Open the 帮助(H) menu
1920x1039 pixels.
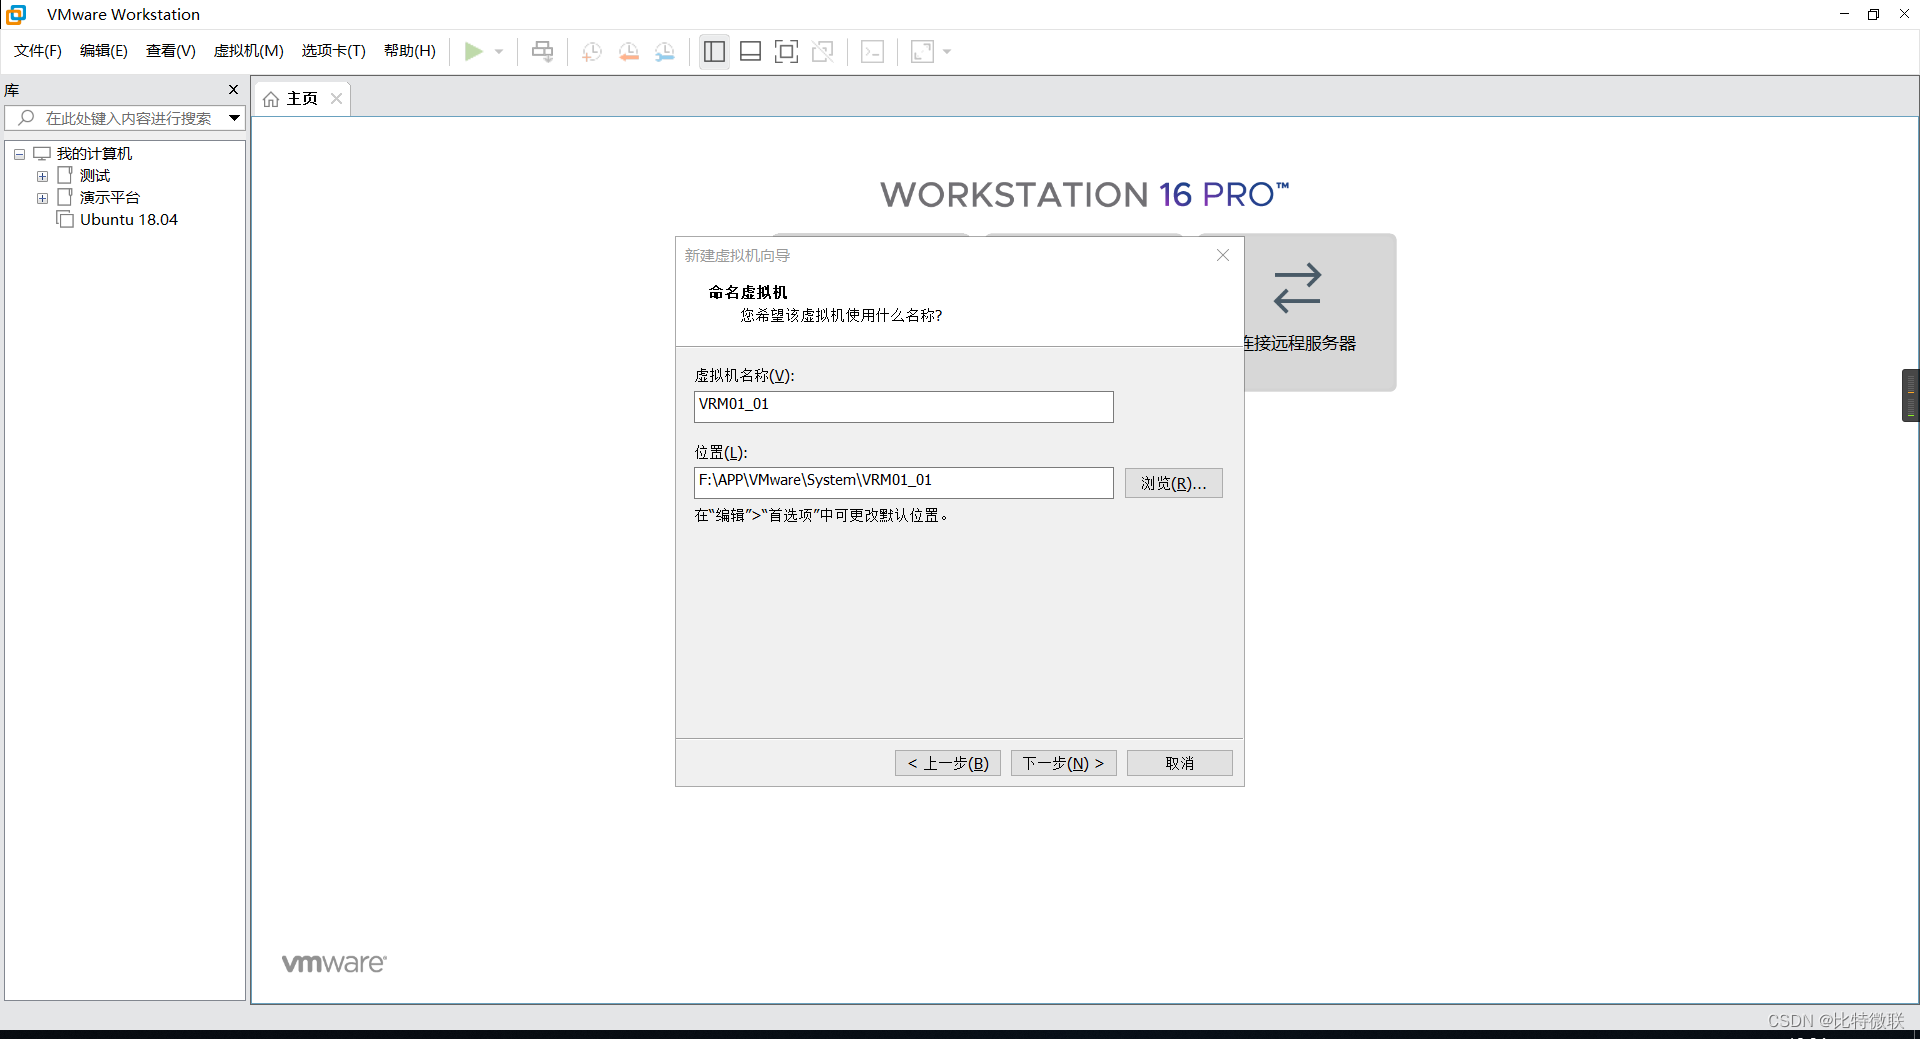click(x=409, y=51)
